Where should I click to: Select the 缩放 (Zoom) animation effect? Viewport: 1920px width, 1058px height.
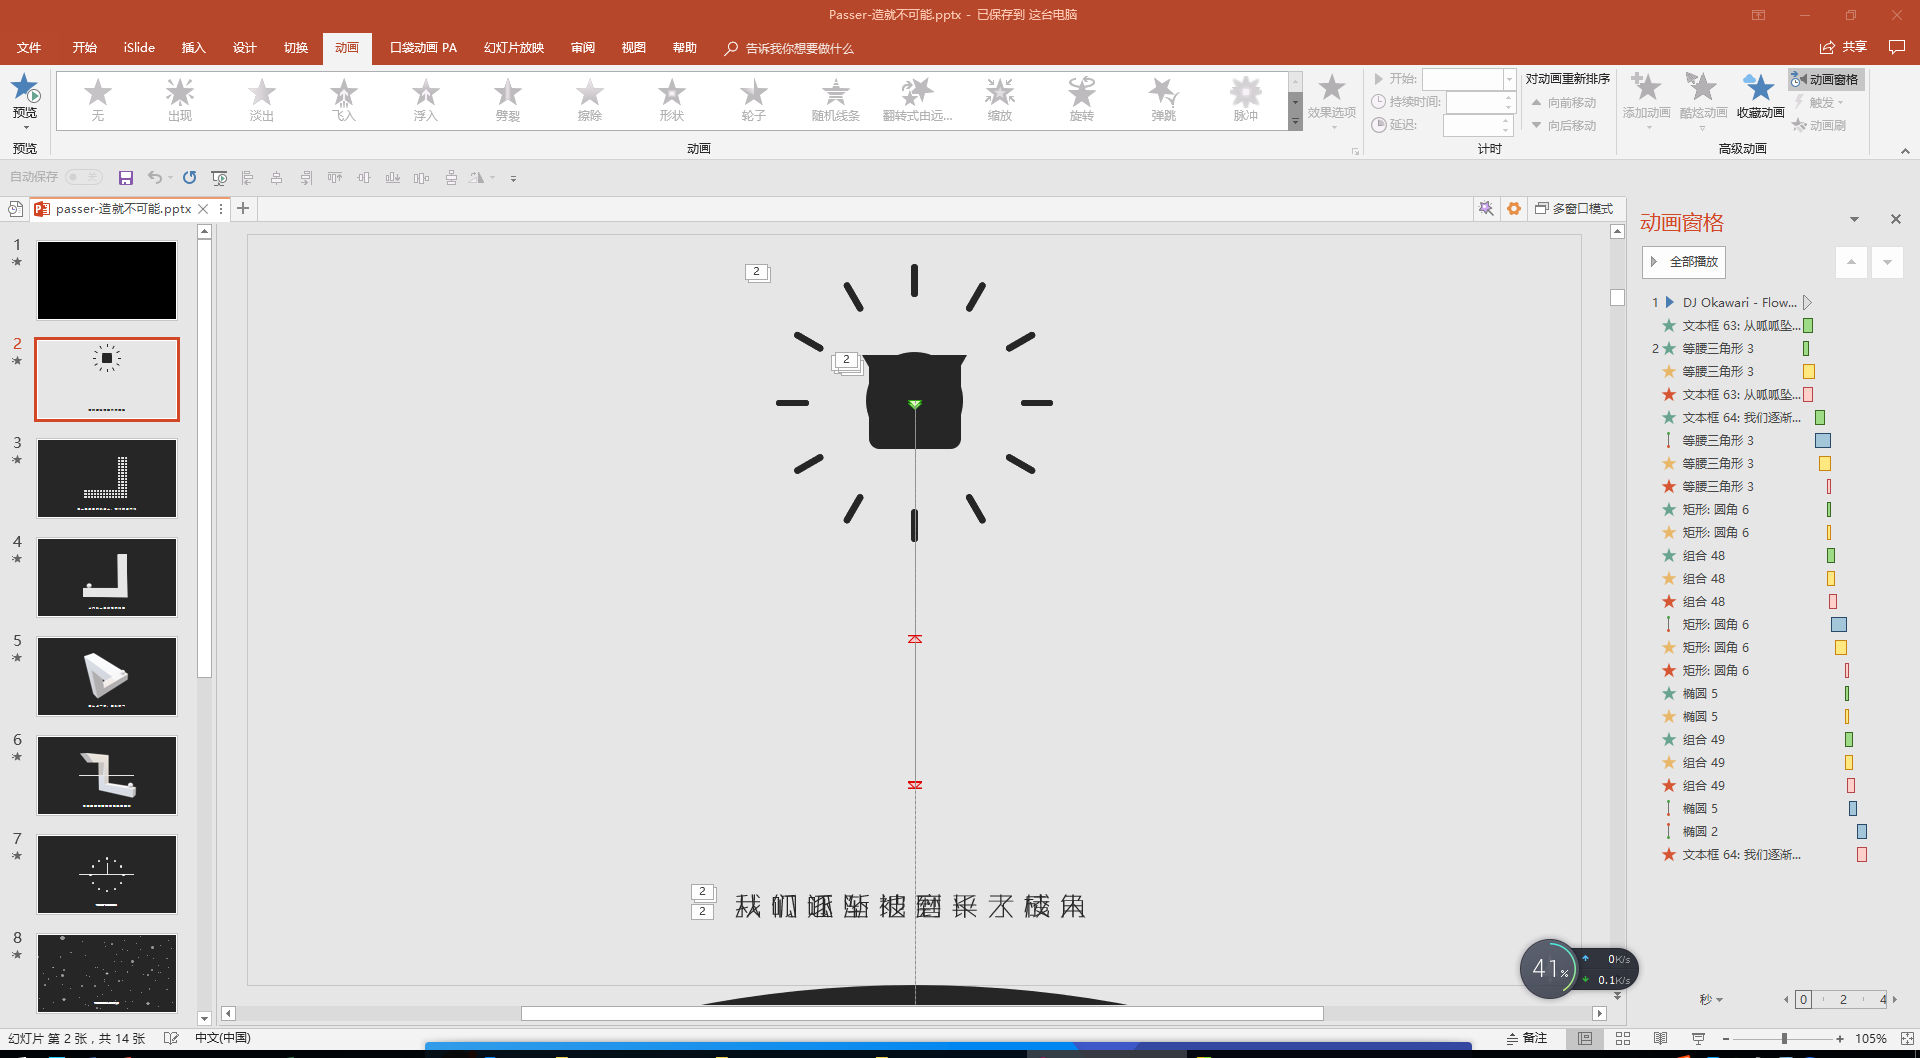[x=1000, y=100]
